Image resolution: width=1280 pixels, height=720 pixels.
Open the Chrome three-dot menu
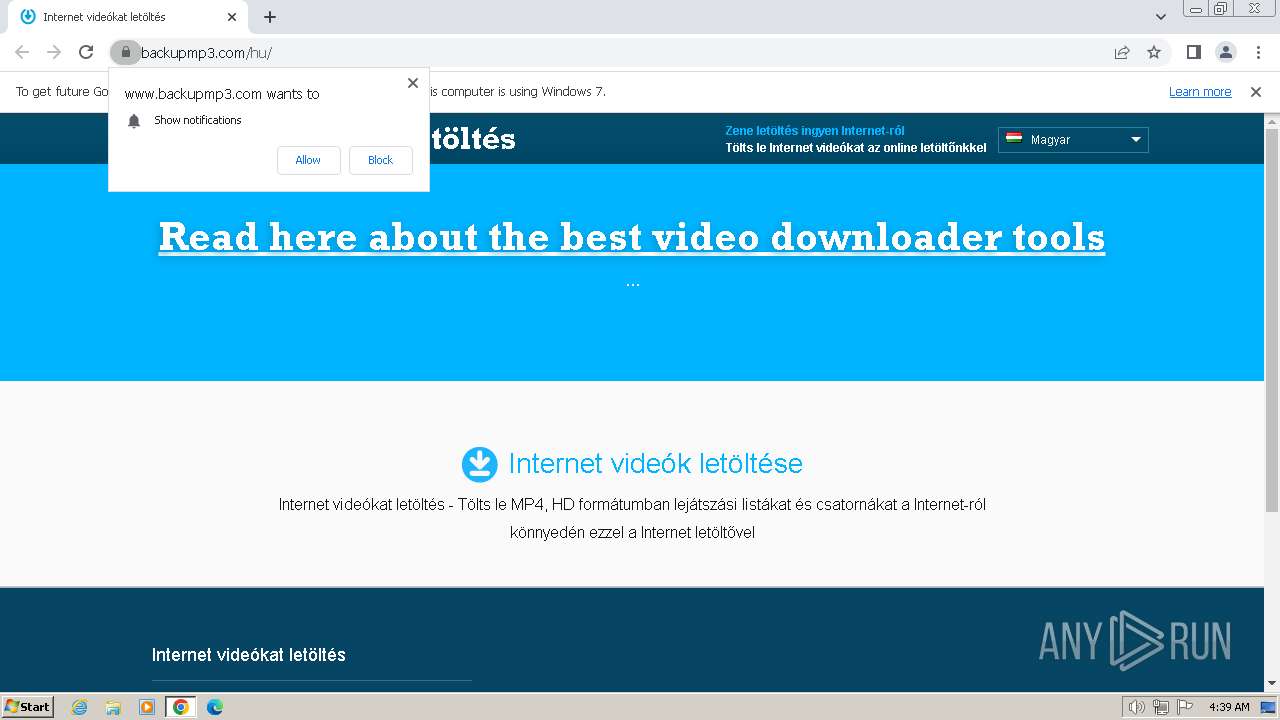1258,52
